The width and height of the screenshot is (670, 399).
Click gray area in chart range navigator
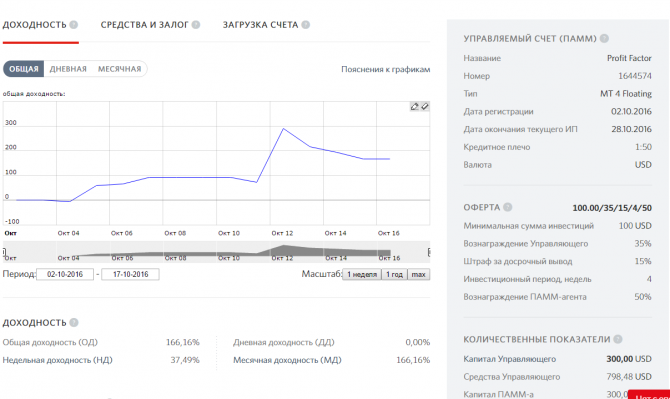(216, 252)
